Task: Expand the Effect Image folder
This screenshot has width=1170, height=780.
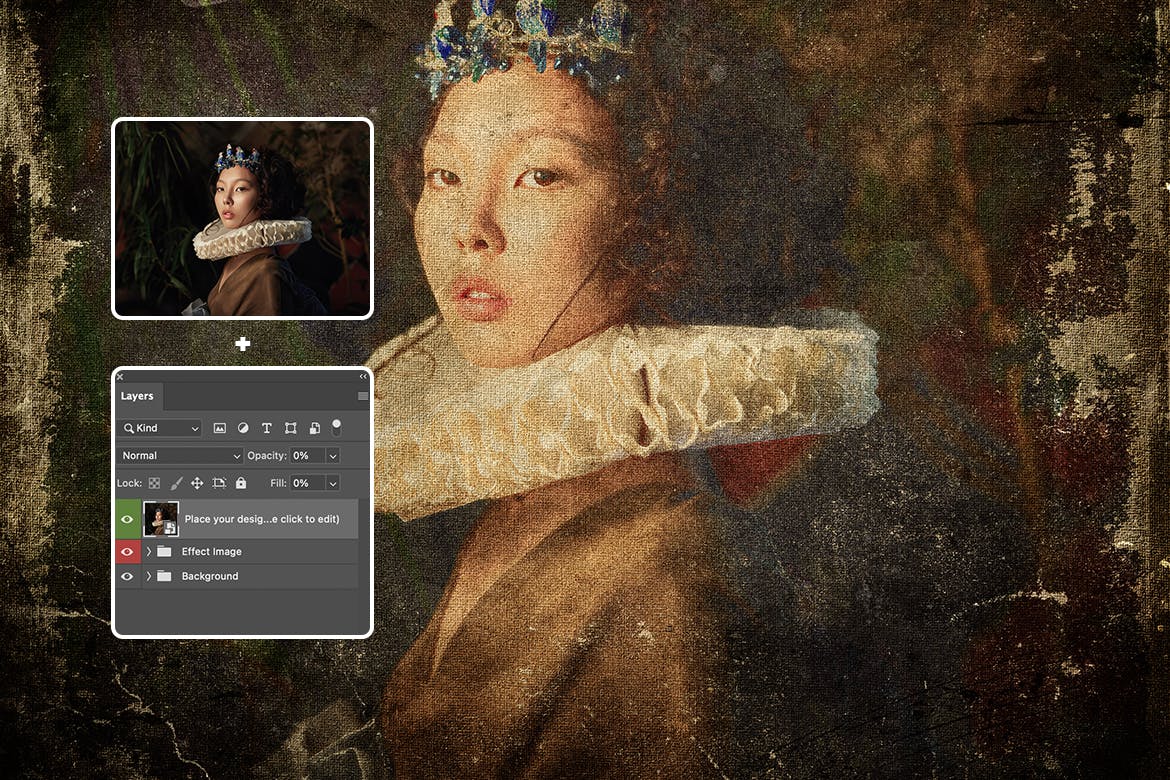Action: (x=149, y=552)
